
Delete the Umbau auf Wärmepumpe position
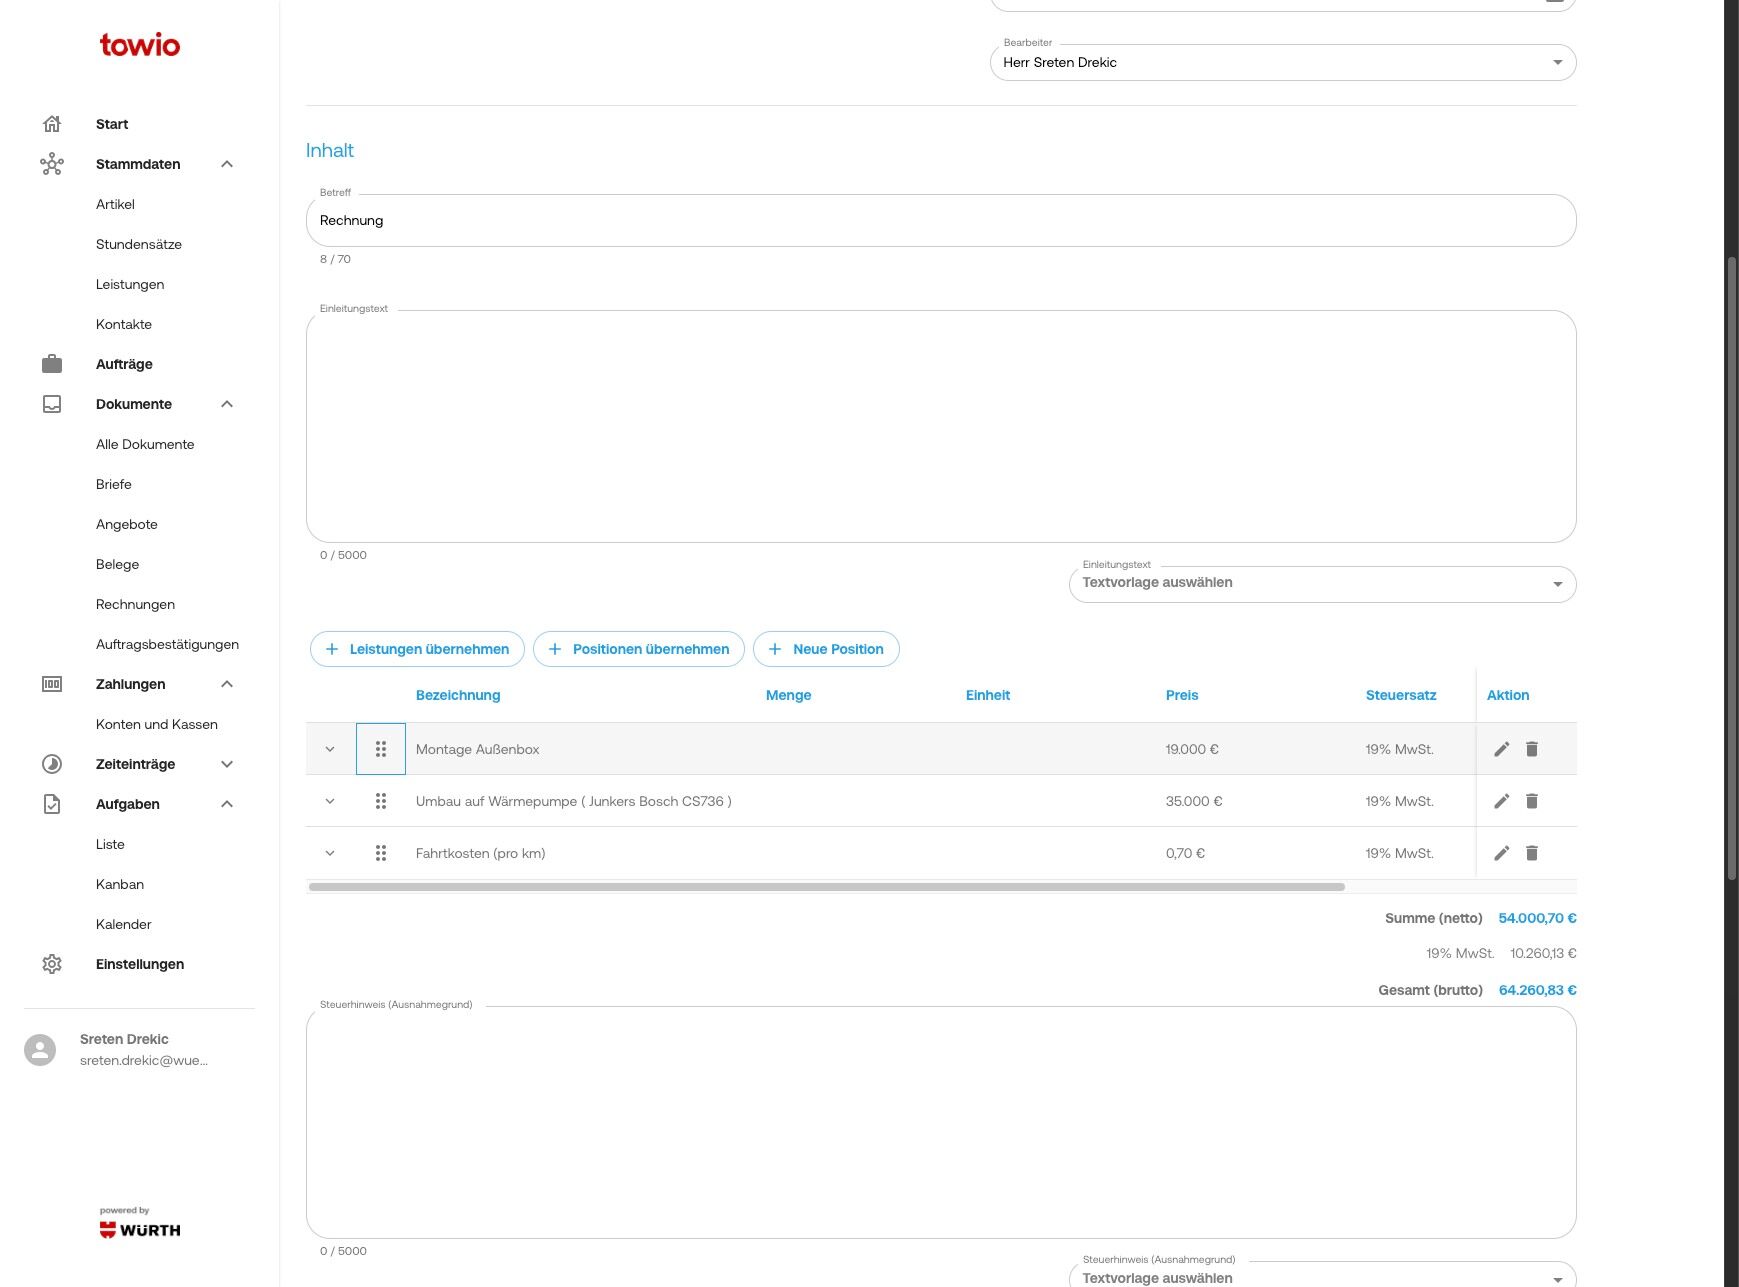tap(1532, 801)
